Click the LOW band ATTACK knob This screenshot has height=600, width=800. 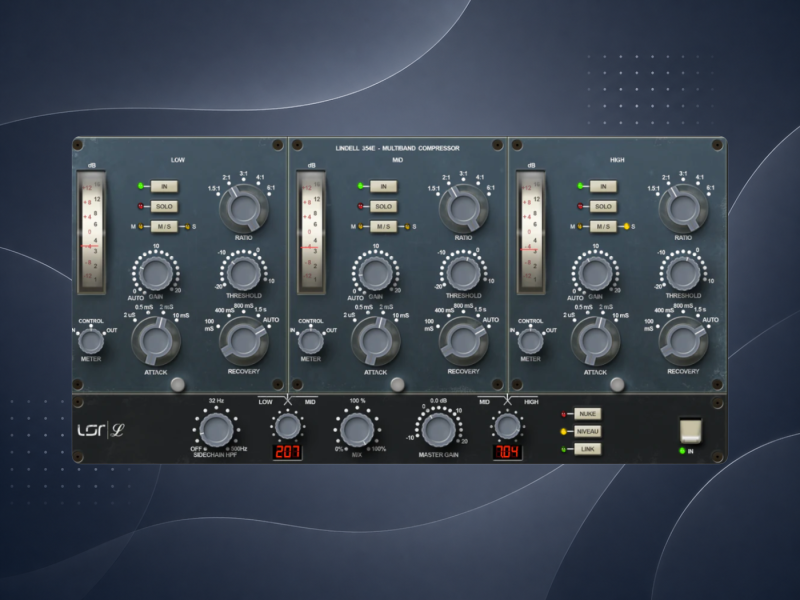point(156,340)
